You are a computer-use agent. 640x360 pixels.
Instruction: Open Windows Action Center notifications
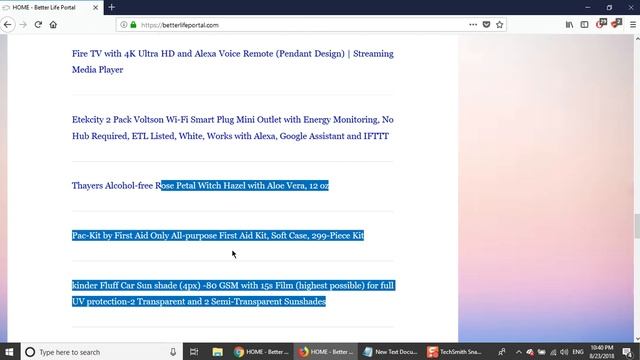coord(627,352)
